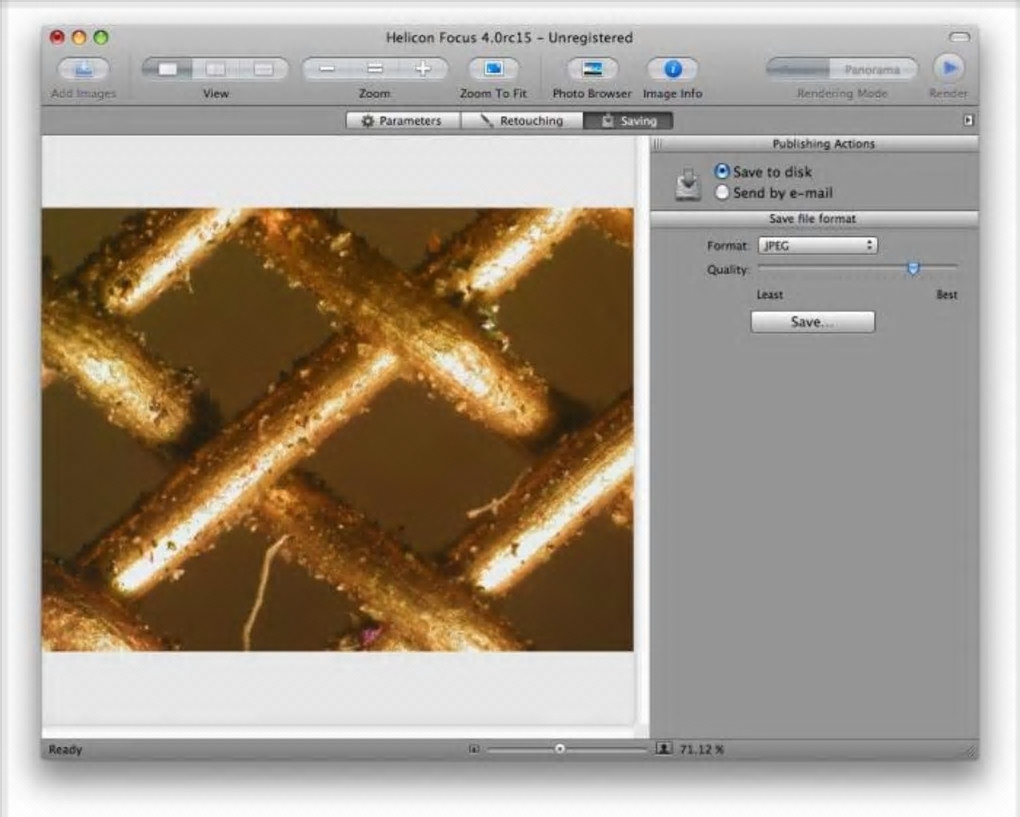Switch to the Parameters tab
Screen dimensions: 1020x817
tap(402, 121)
